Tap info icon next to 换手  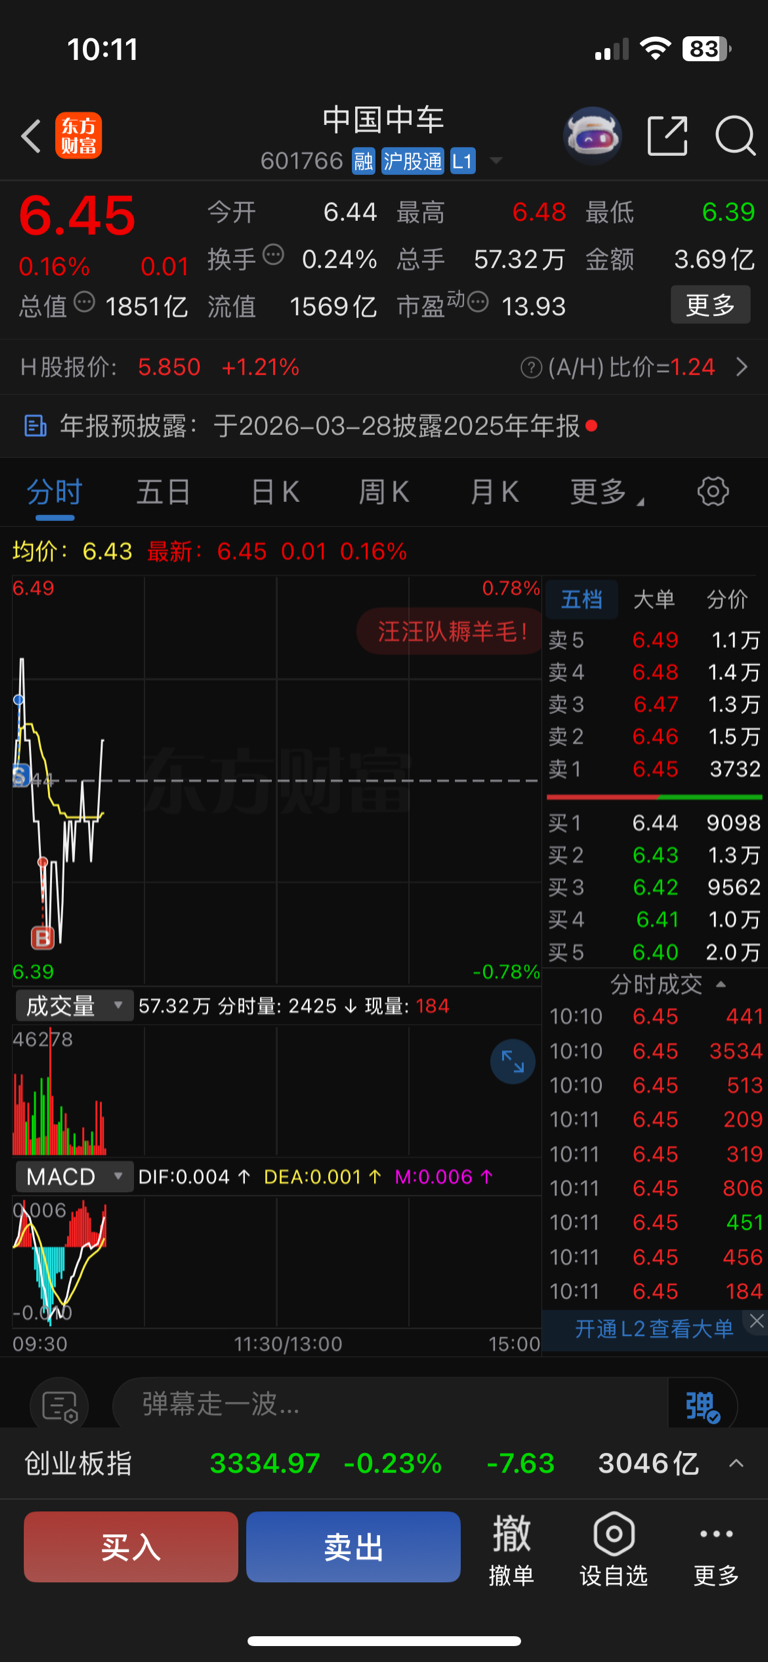273,255
